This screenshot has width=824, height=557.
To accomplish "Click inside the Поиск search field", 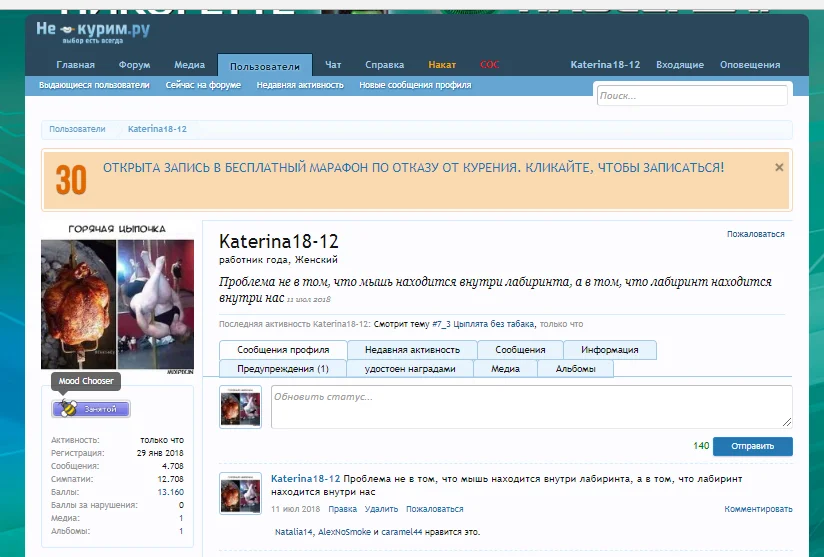I will pos(692,96).
